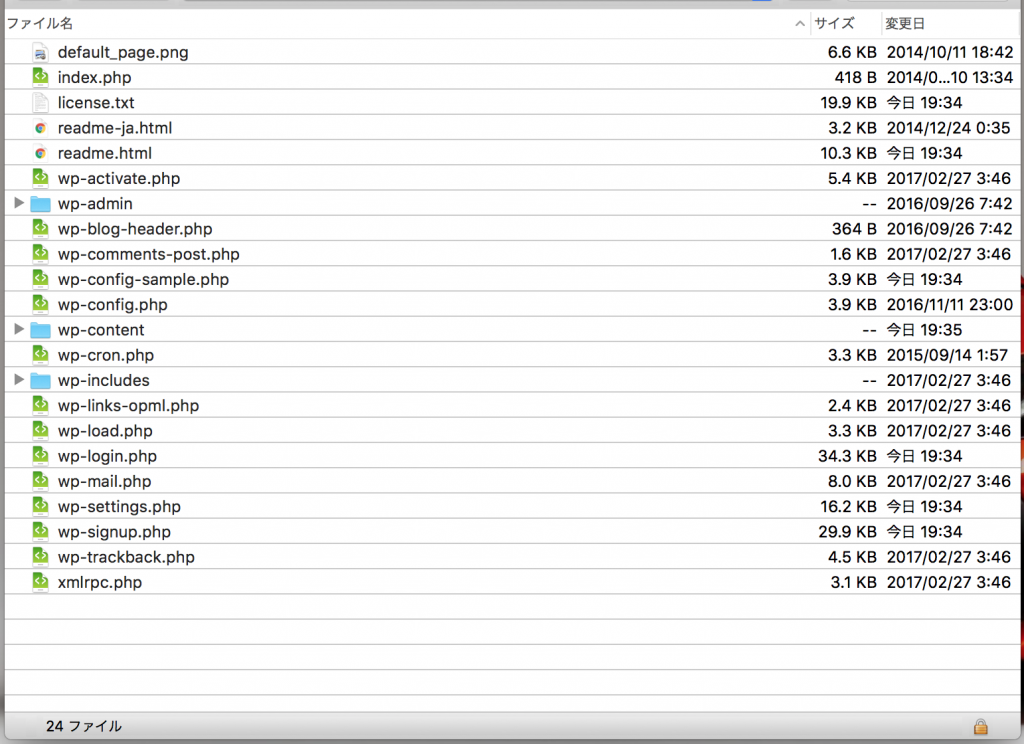Click the sort direction arrow in header

pyautogui.click(x=800, y=23)
